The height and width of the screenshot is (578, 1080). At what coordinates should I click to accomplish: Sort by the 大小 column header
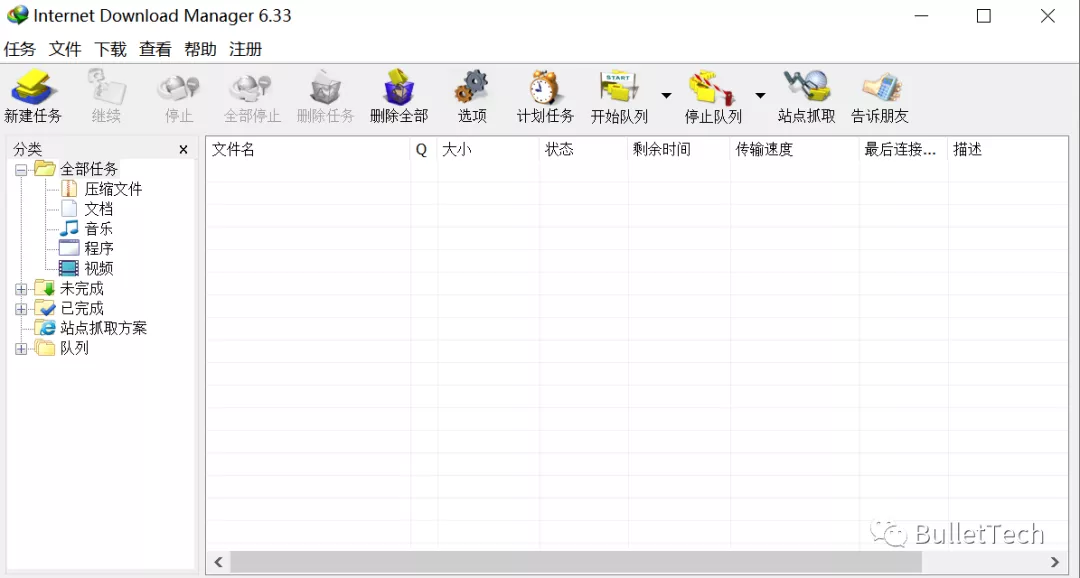point(450,150)
